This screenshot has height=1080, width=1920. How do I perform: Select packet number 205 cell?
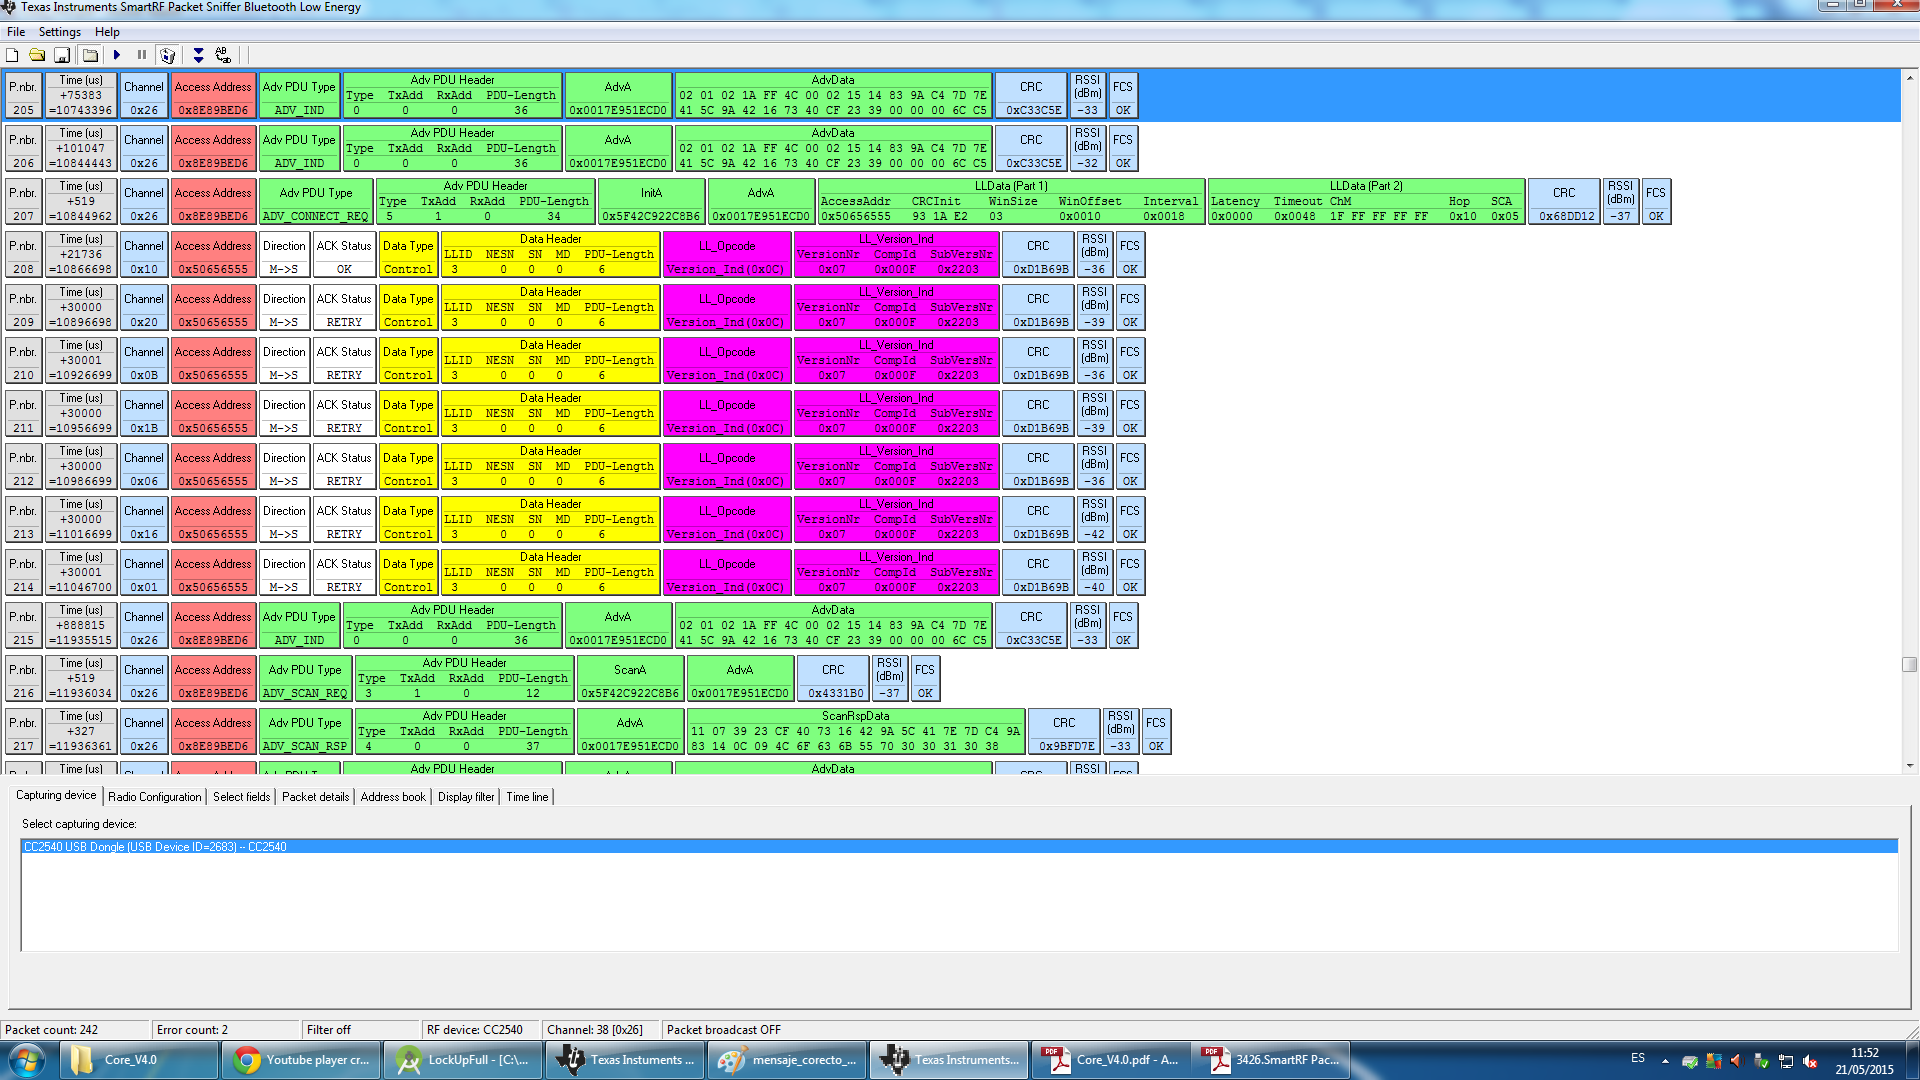(23, 96)
